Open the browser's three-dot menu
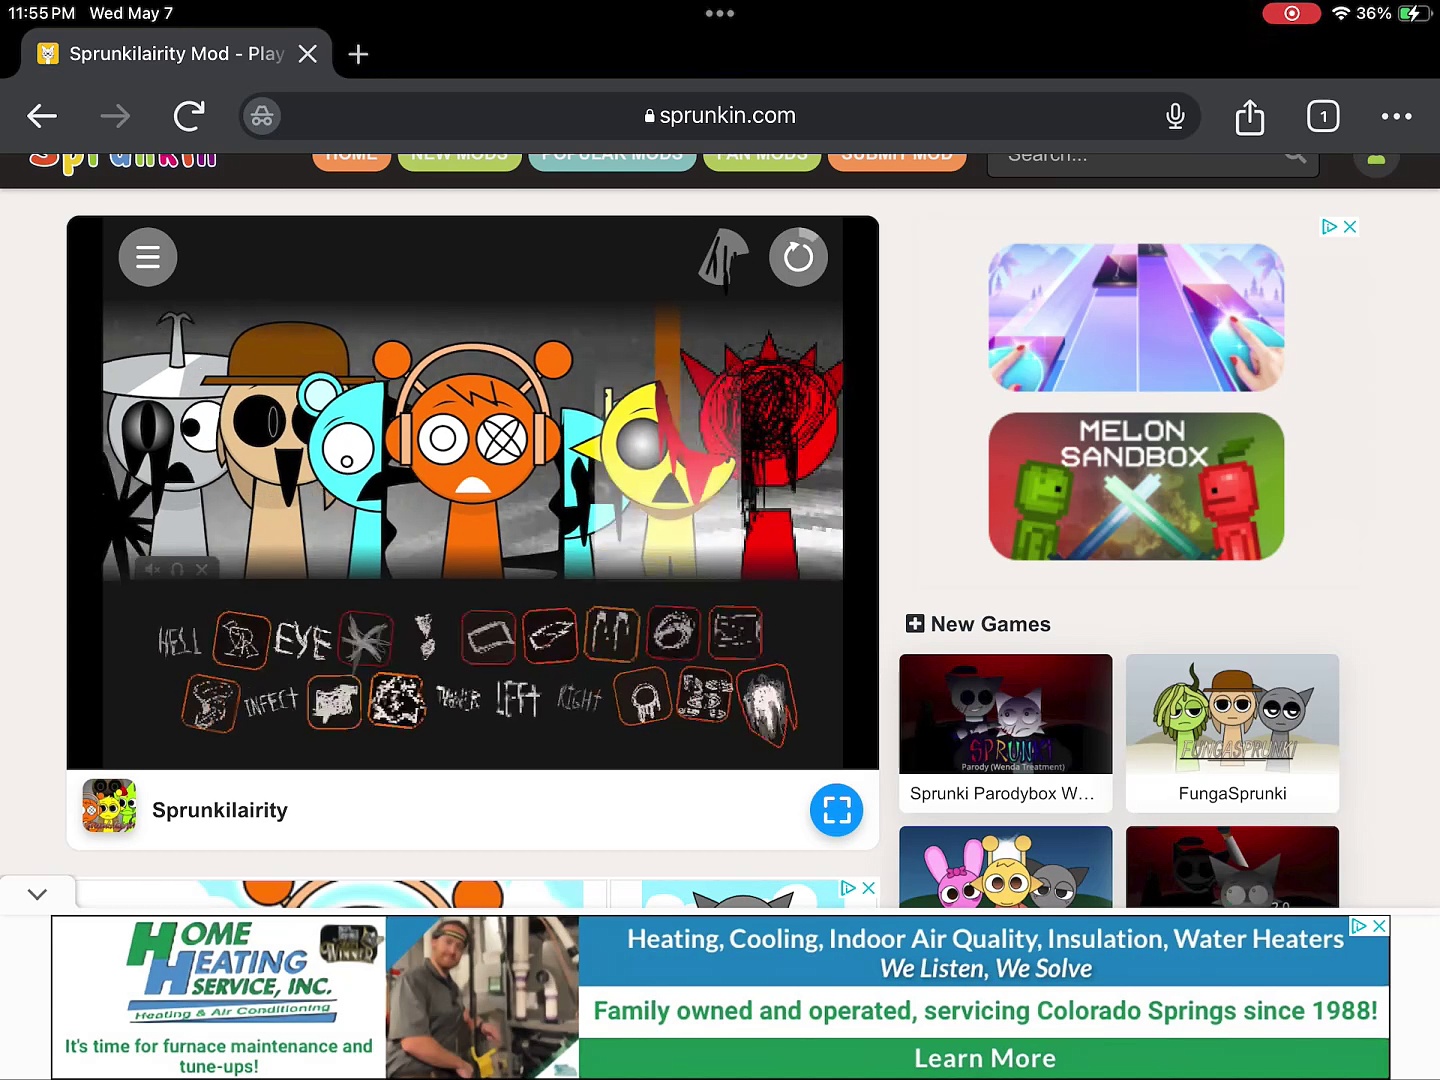Screen dimensions: 1440x1080 [1397, 116]
